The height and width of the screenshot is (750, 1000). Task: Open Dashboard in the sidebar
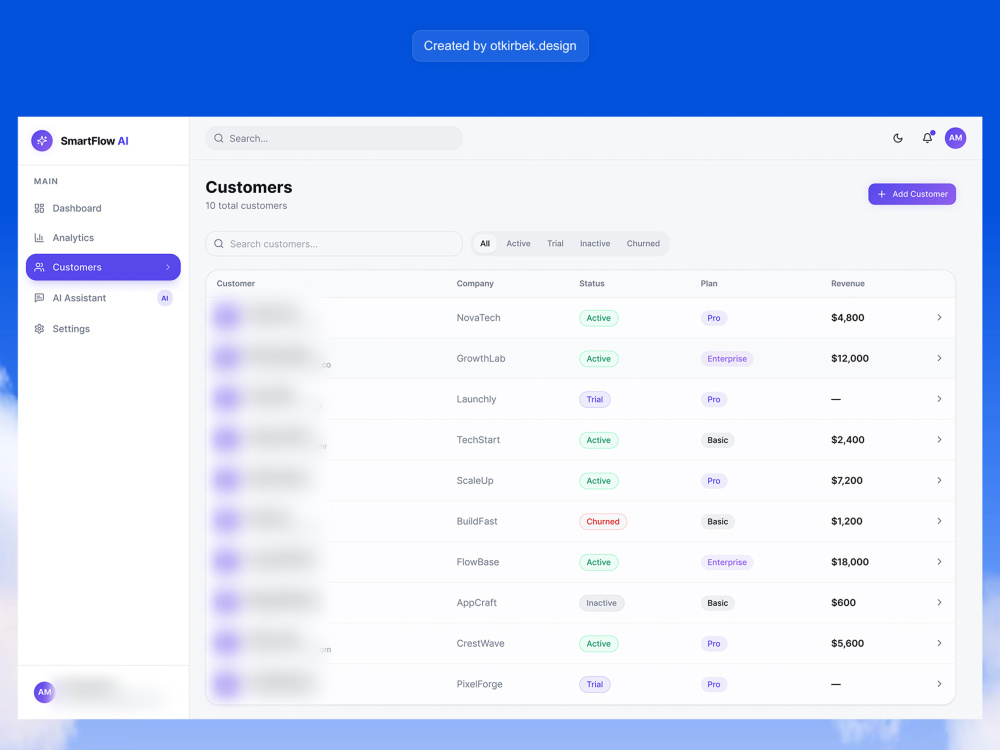[103, 209]
